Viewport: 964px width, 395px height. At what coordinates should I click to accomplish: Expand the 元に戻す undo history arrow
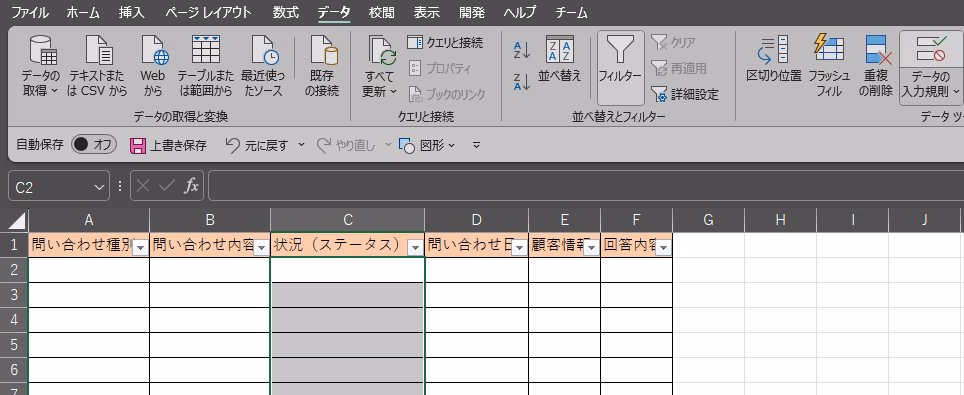point(301,145)
